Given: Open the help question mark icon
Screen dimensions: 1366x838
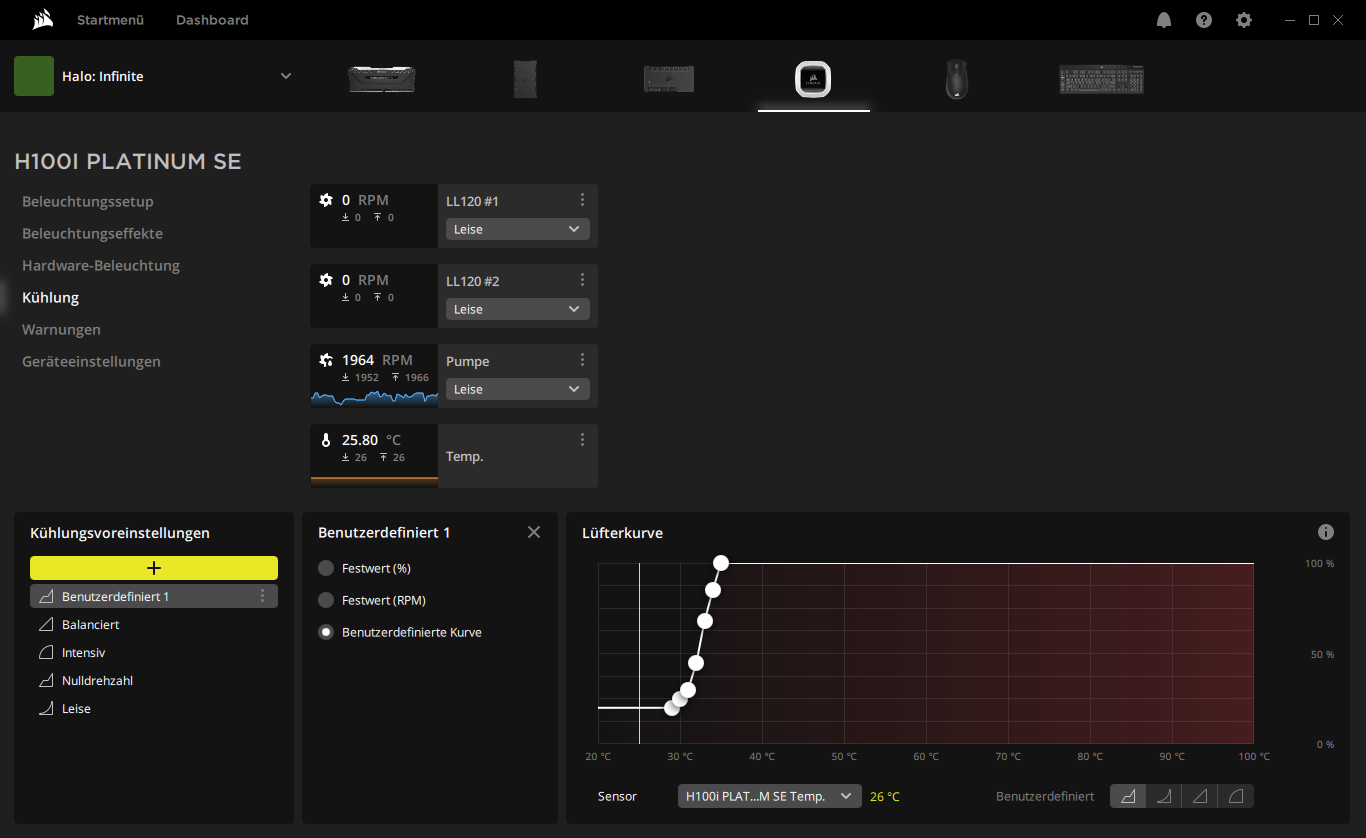Looking at the screenshot, I should [x=1204, y=20].
